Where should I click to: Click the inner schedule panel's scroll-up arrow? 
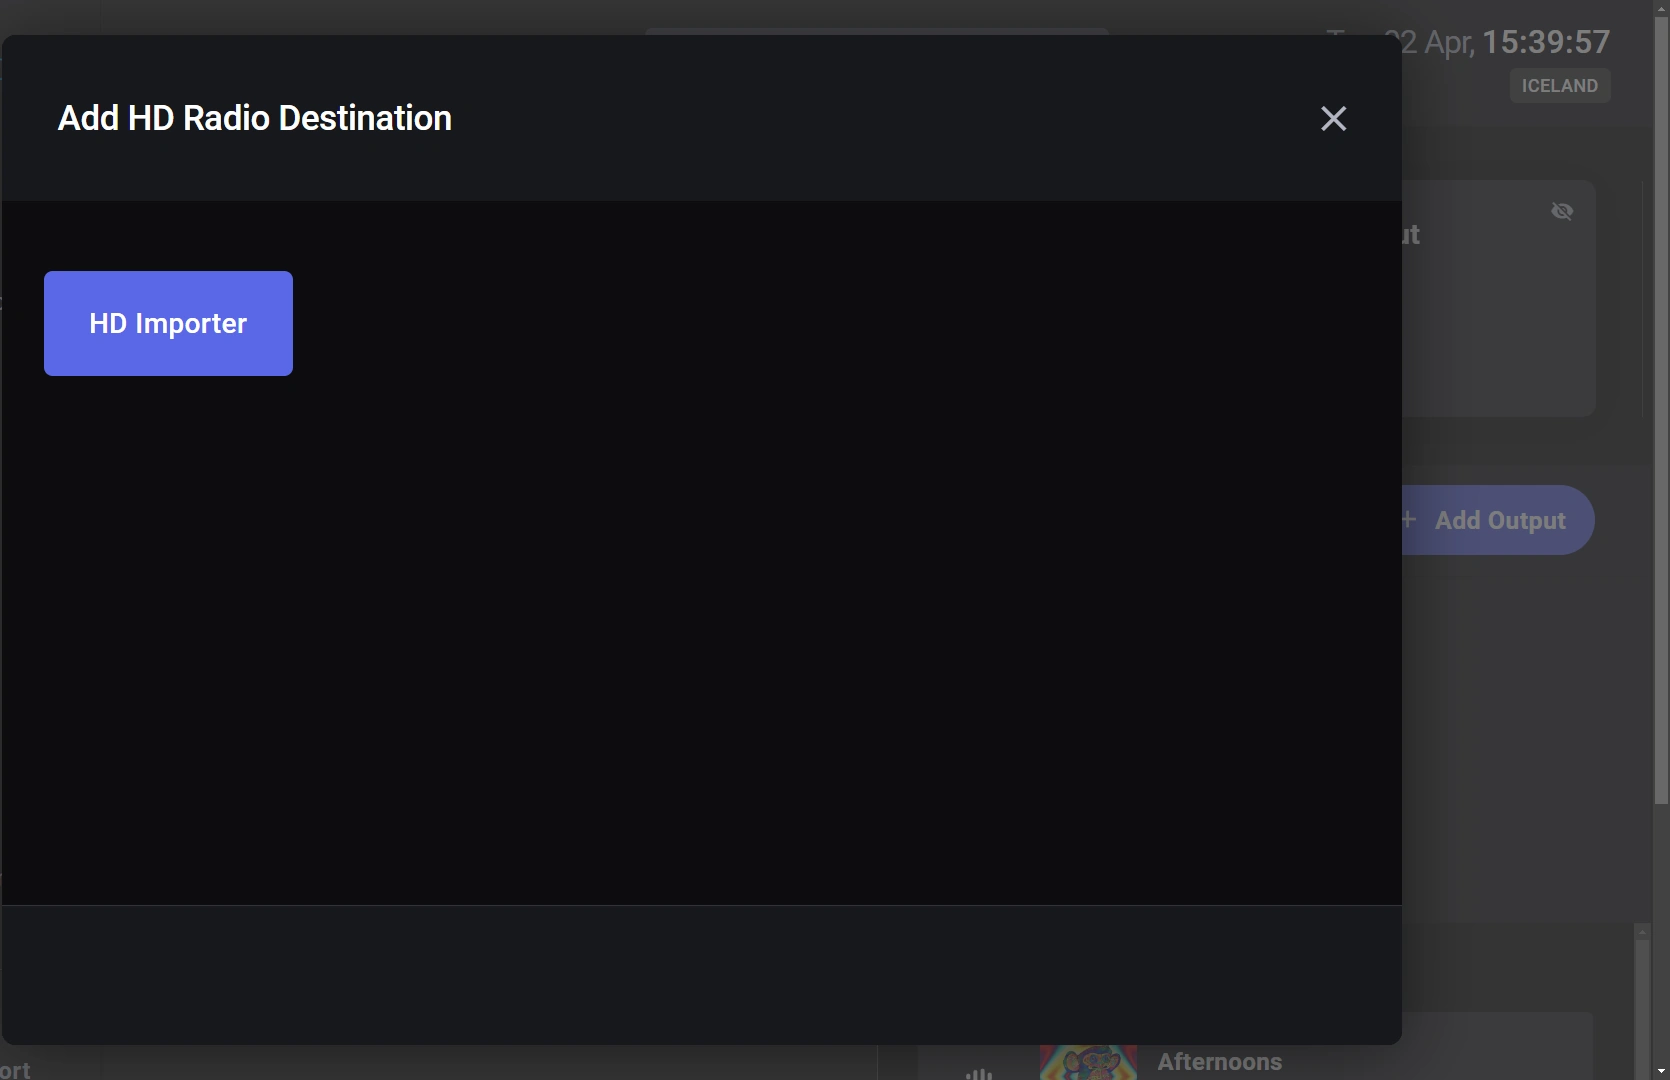tap(1642, 932)
